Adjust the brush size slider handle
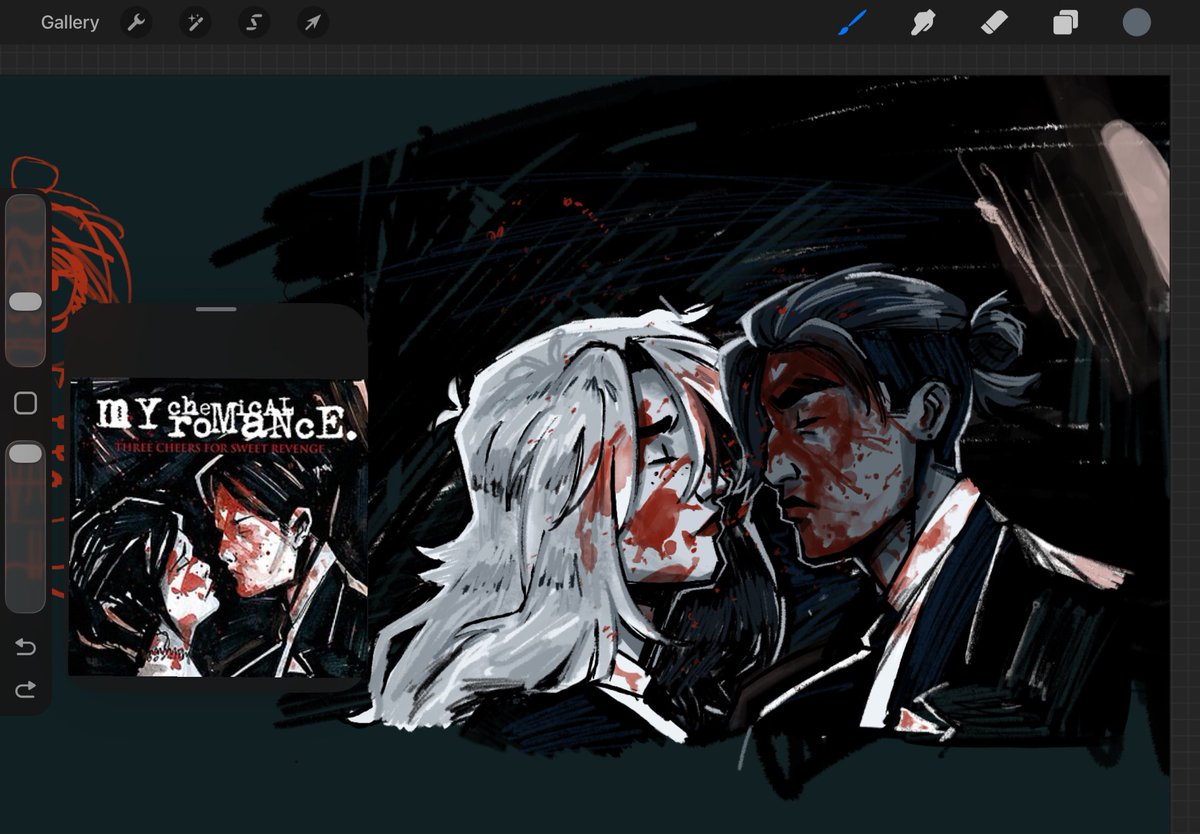 [25, 301]
